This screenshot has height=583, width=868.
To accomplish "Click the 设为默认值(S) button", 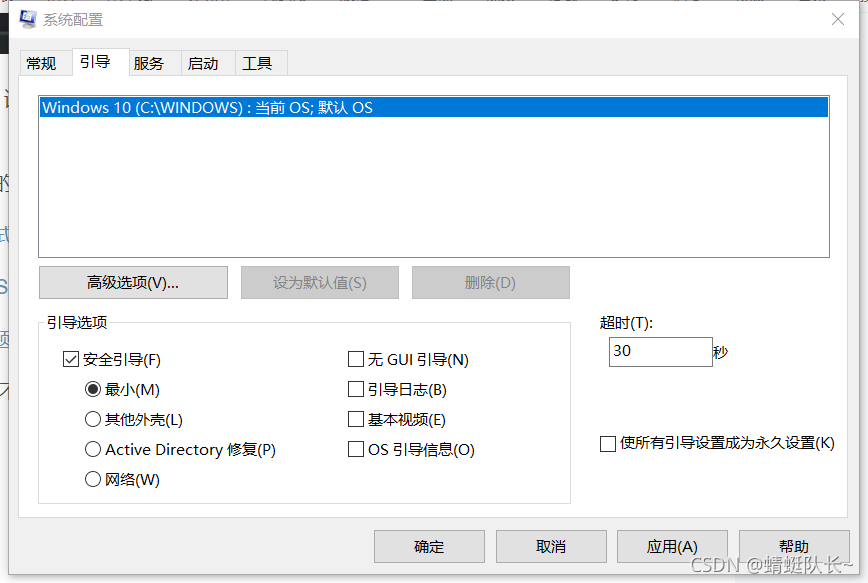I will coord(320,283).
